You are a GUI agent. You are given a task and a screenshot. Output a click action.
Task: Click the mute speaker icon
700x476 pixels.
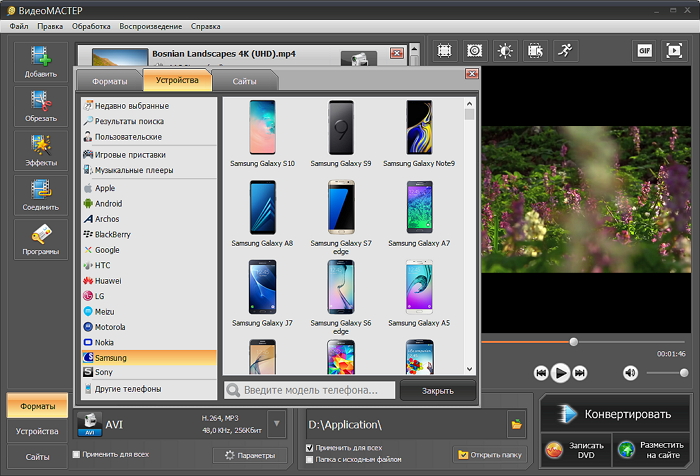pos(630,372)
